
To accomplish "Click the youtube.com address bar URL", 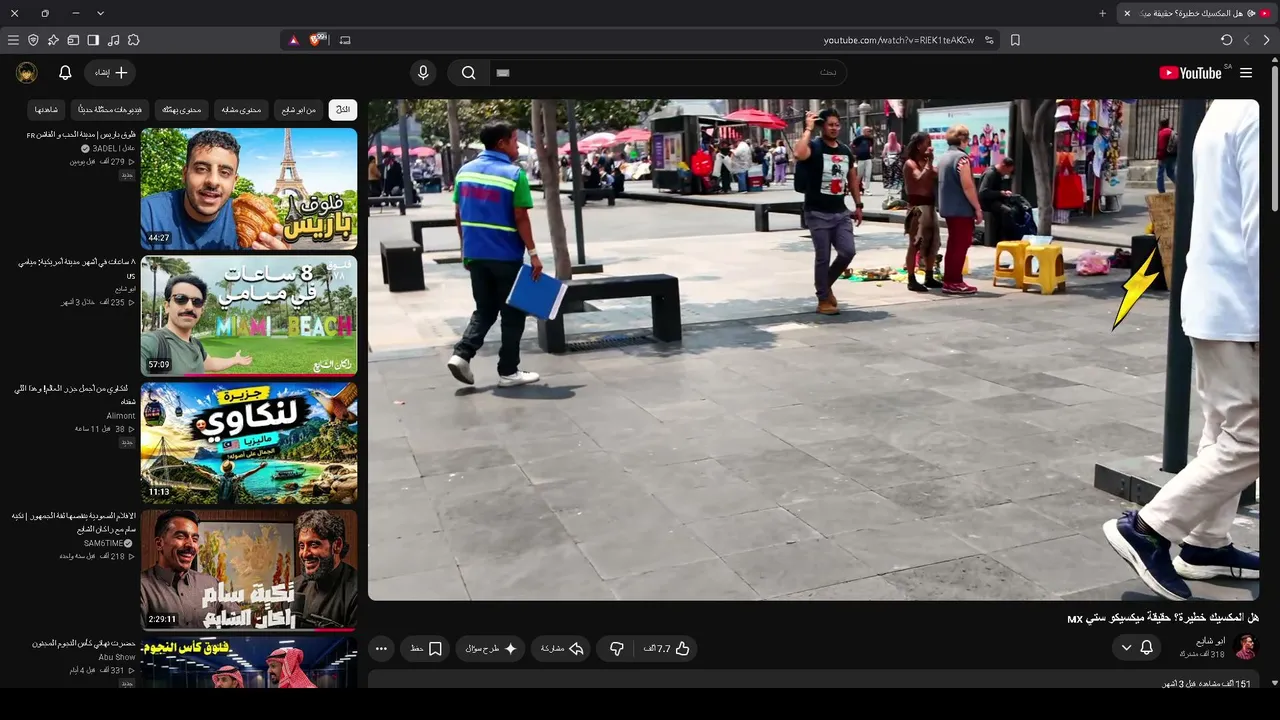I will coord(898,40).
